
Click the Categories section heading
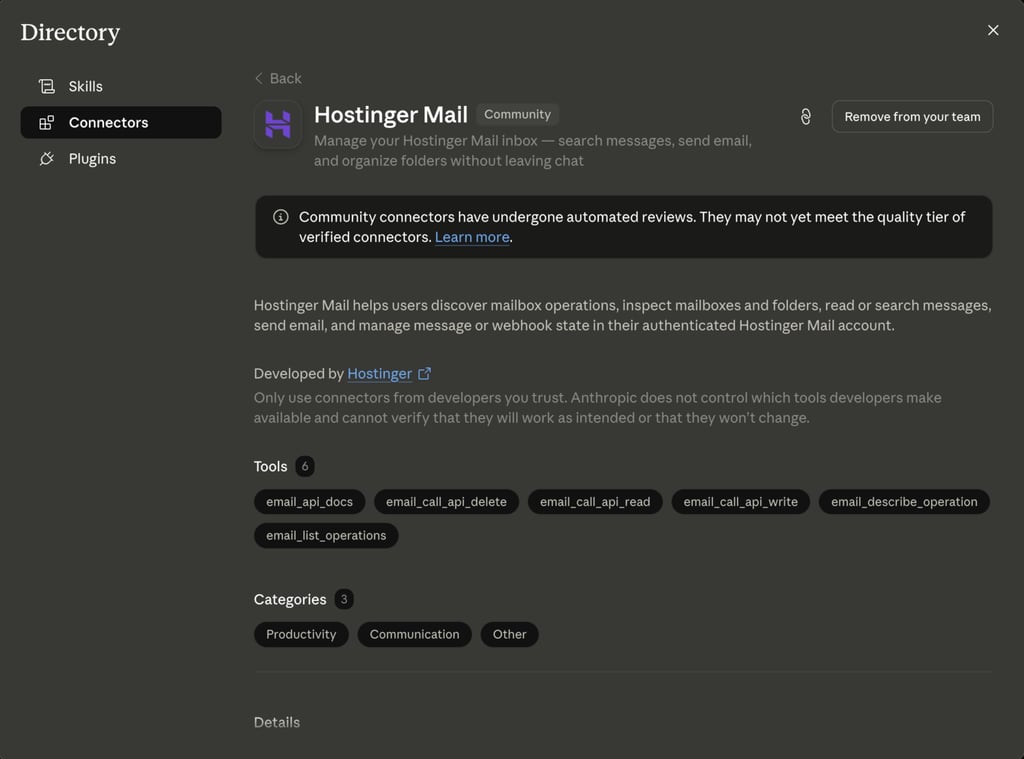(x=290, y=599)
